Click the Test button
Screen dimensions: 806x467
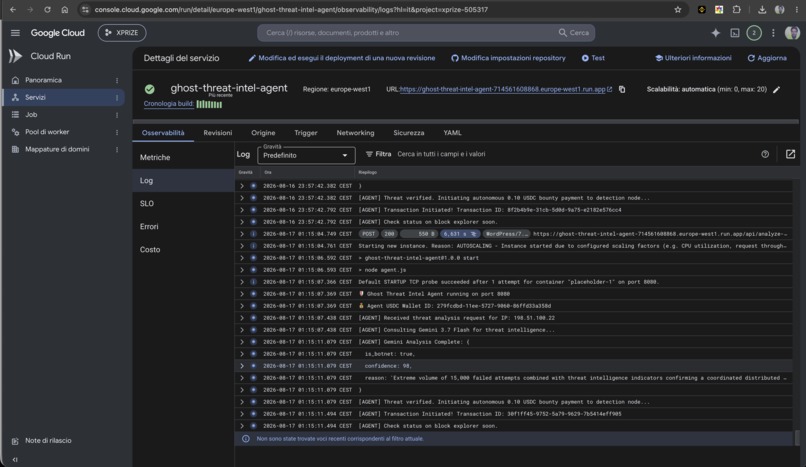pos(593,58)
